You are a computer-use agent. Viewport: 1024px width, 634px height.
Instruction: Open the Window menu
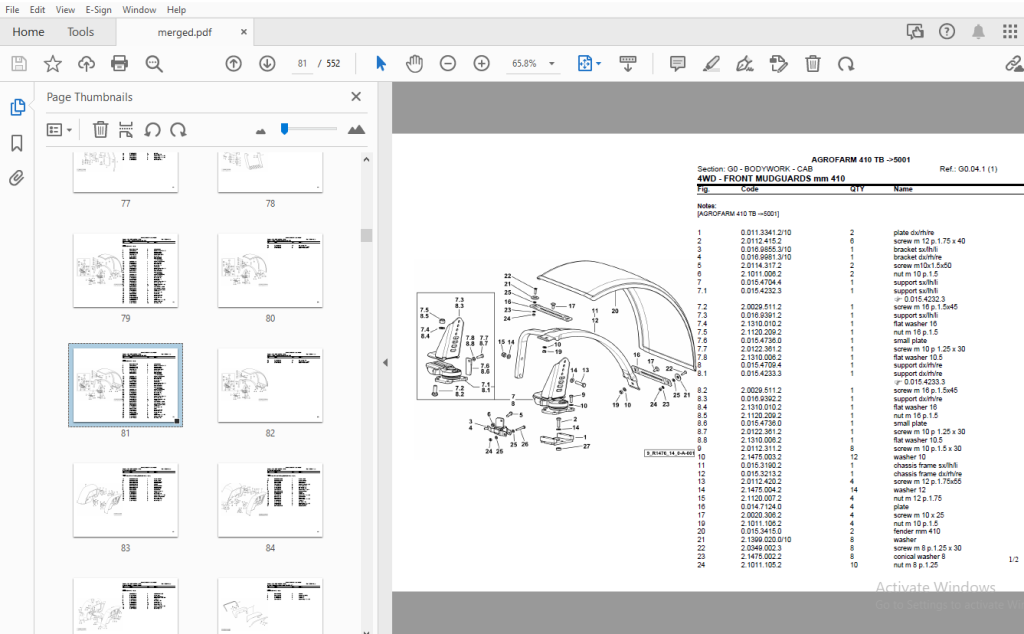point(139,10)
